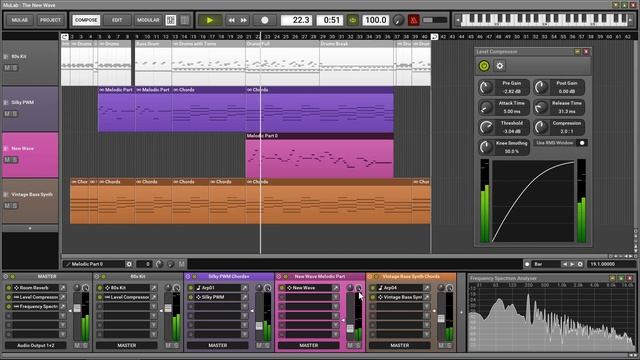Open Room Reverb editor arrow in MASTER rack
Screen dimensions: 640x360
63,288
